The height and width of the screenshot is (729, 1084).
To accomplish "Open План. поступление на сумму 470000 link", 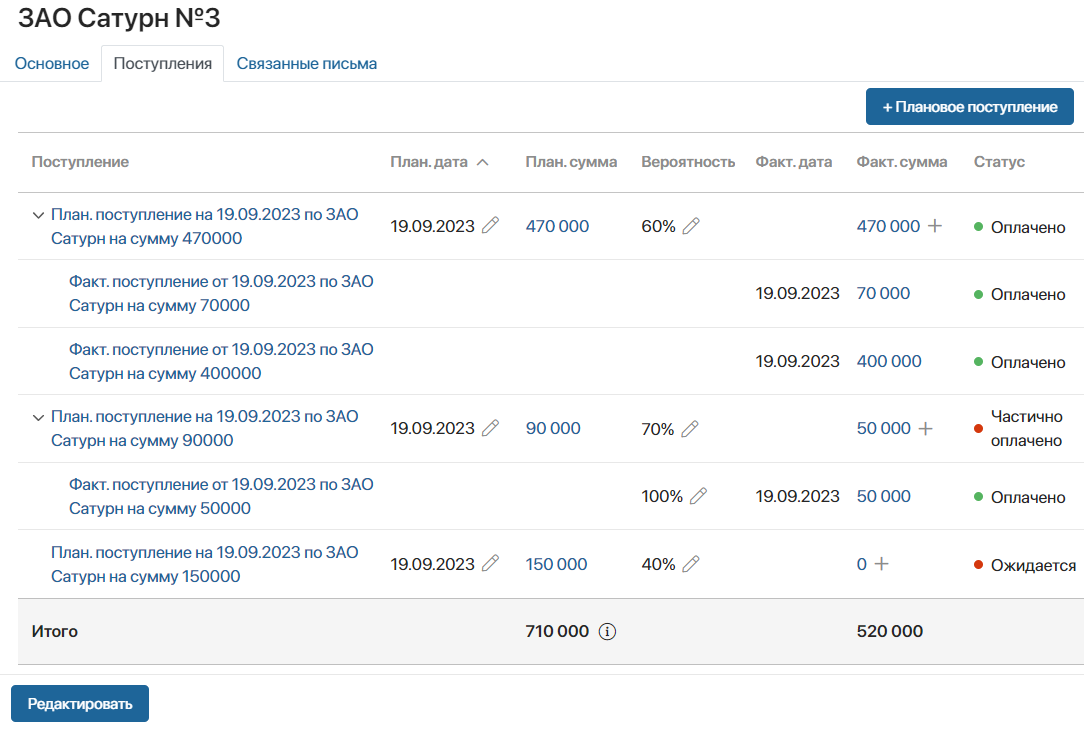I will click(x=205, y=226).
